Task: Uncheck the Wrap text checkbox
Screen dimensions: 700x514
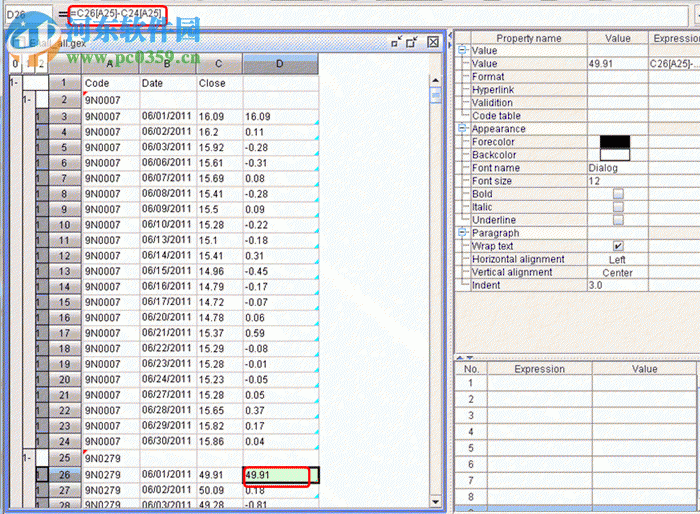Action: click(617, 246)
